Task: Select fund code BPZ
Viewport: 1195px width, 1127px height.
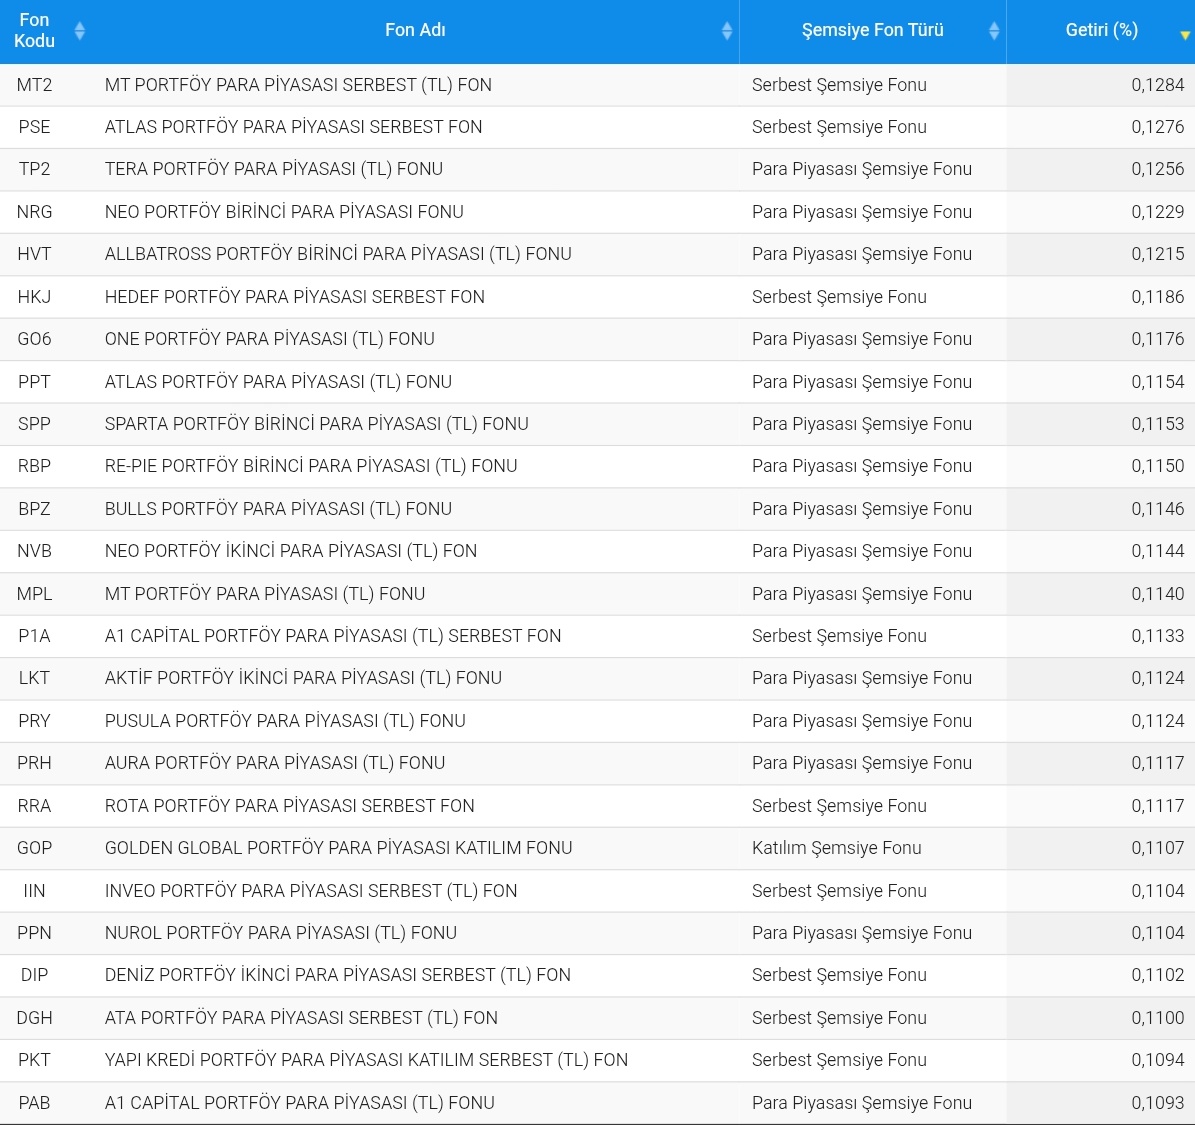Action: (34, 508)
